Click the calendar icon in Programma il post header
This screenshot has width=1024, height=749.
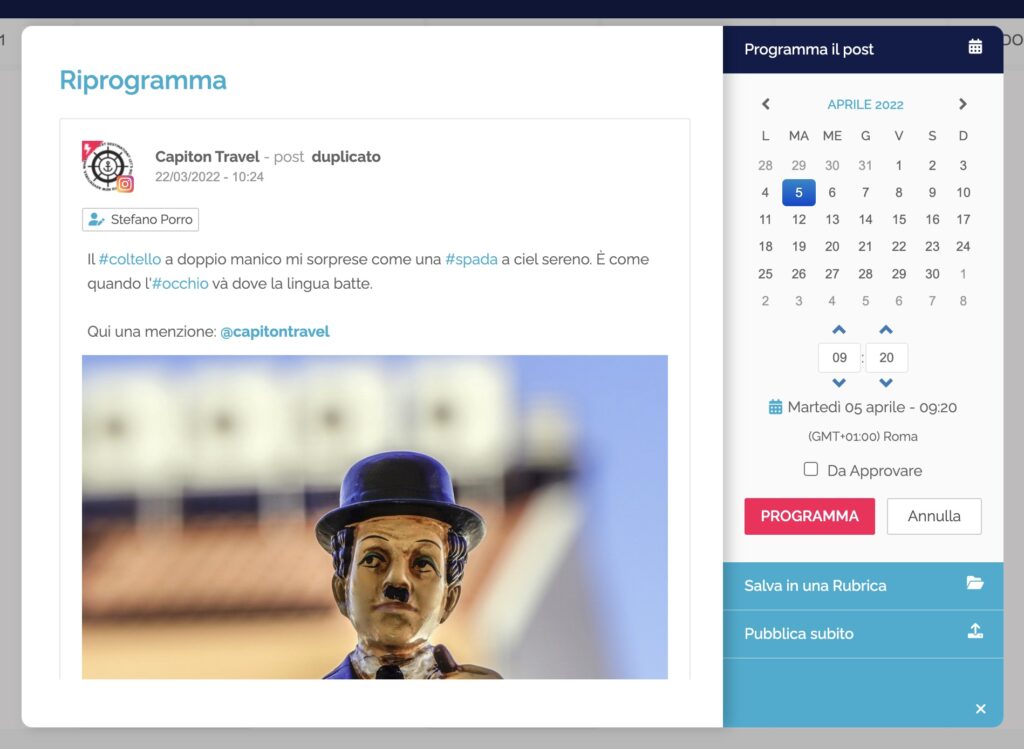pyautogui.click(x=975, y=47)
